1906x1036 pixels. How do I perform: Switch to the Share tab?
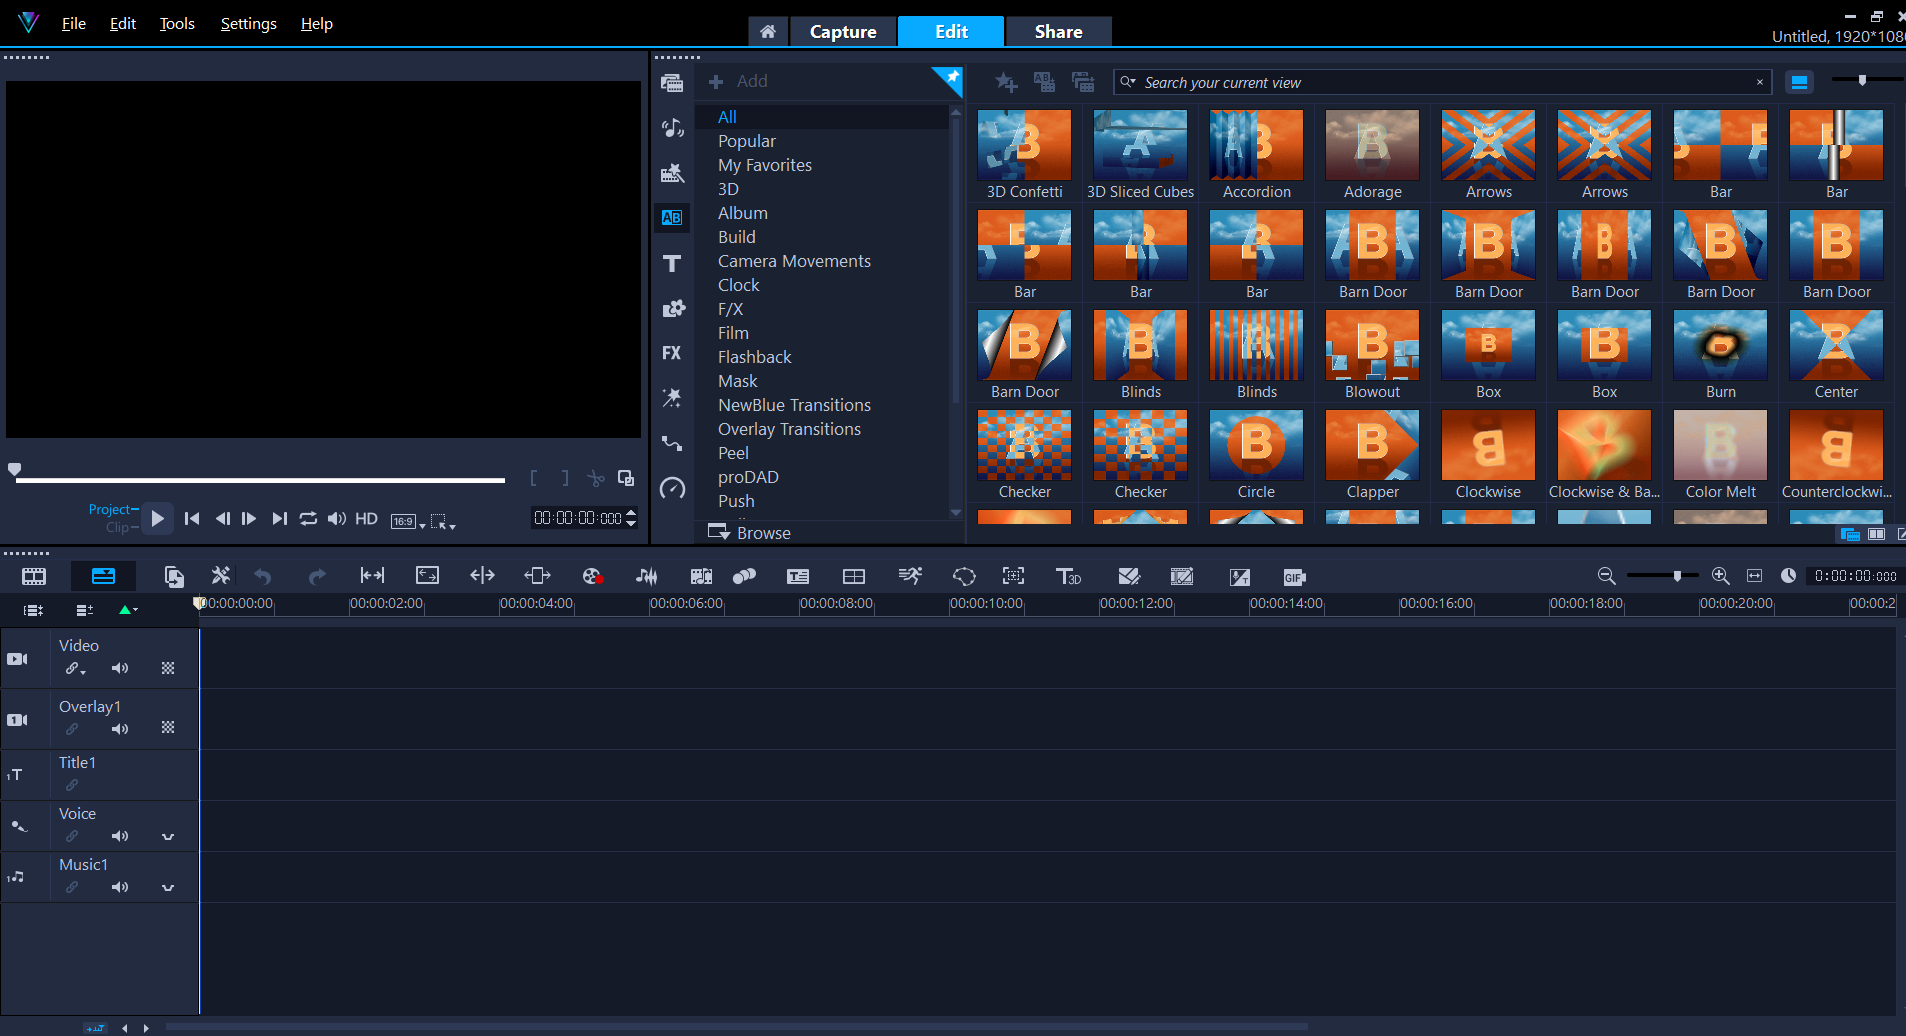pos(1057,31)
